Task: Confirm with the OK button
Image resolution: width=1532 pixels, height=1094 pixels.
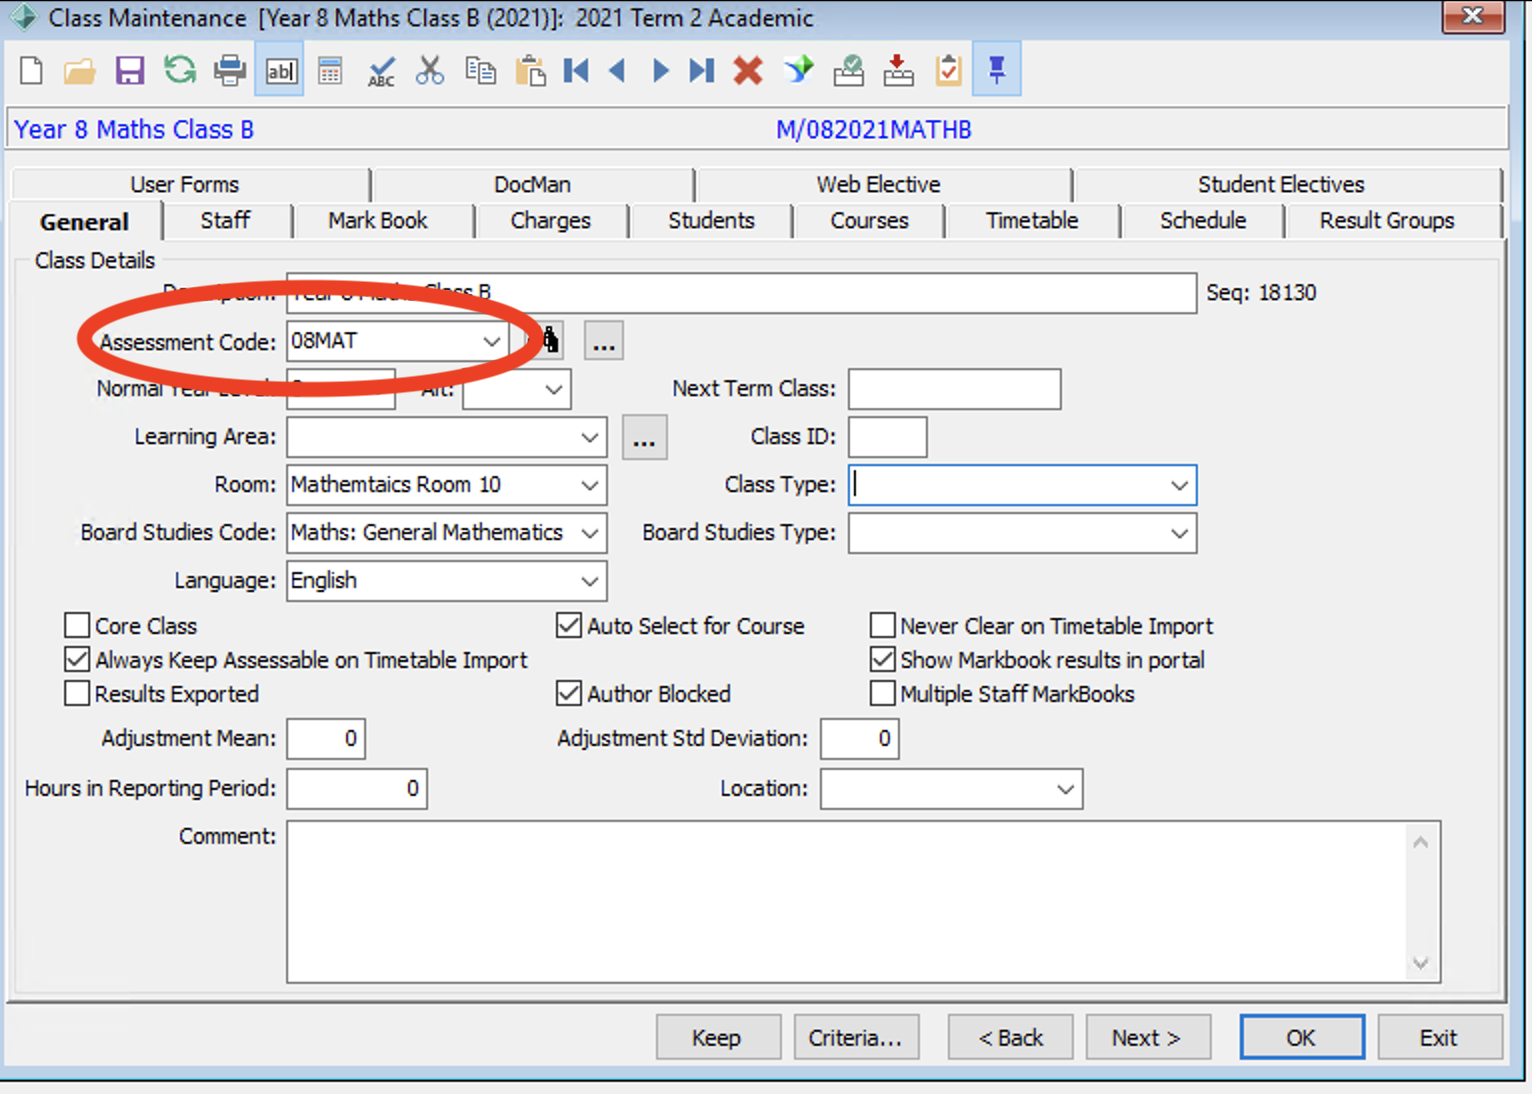Action: [1302, 1037]
